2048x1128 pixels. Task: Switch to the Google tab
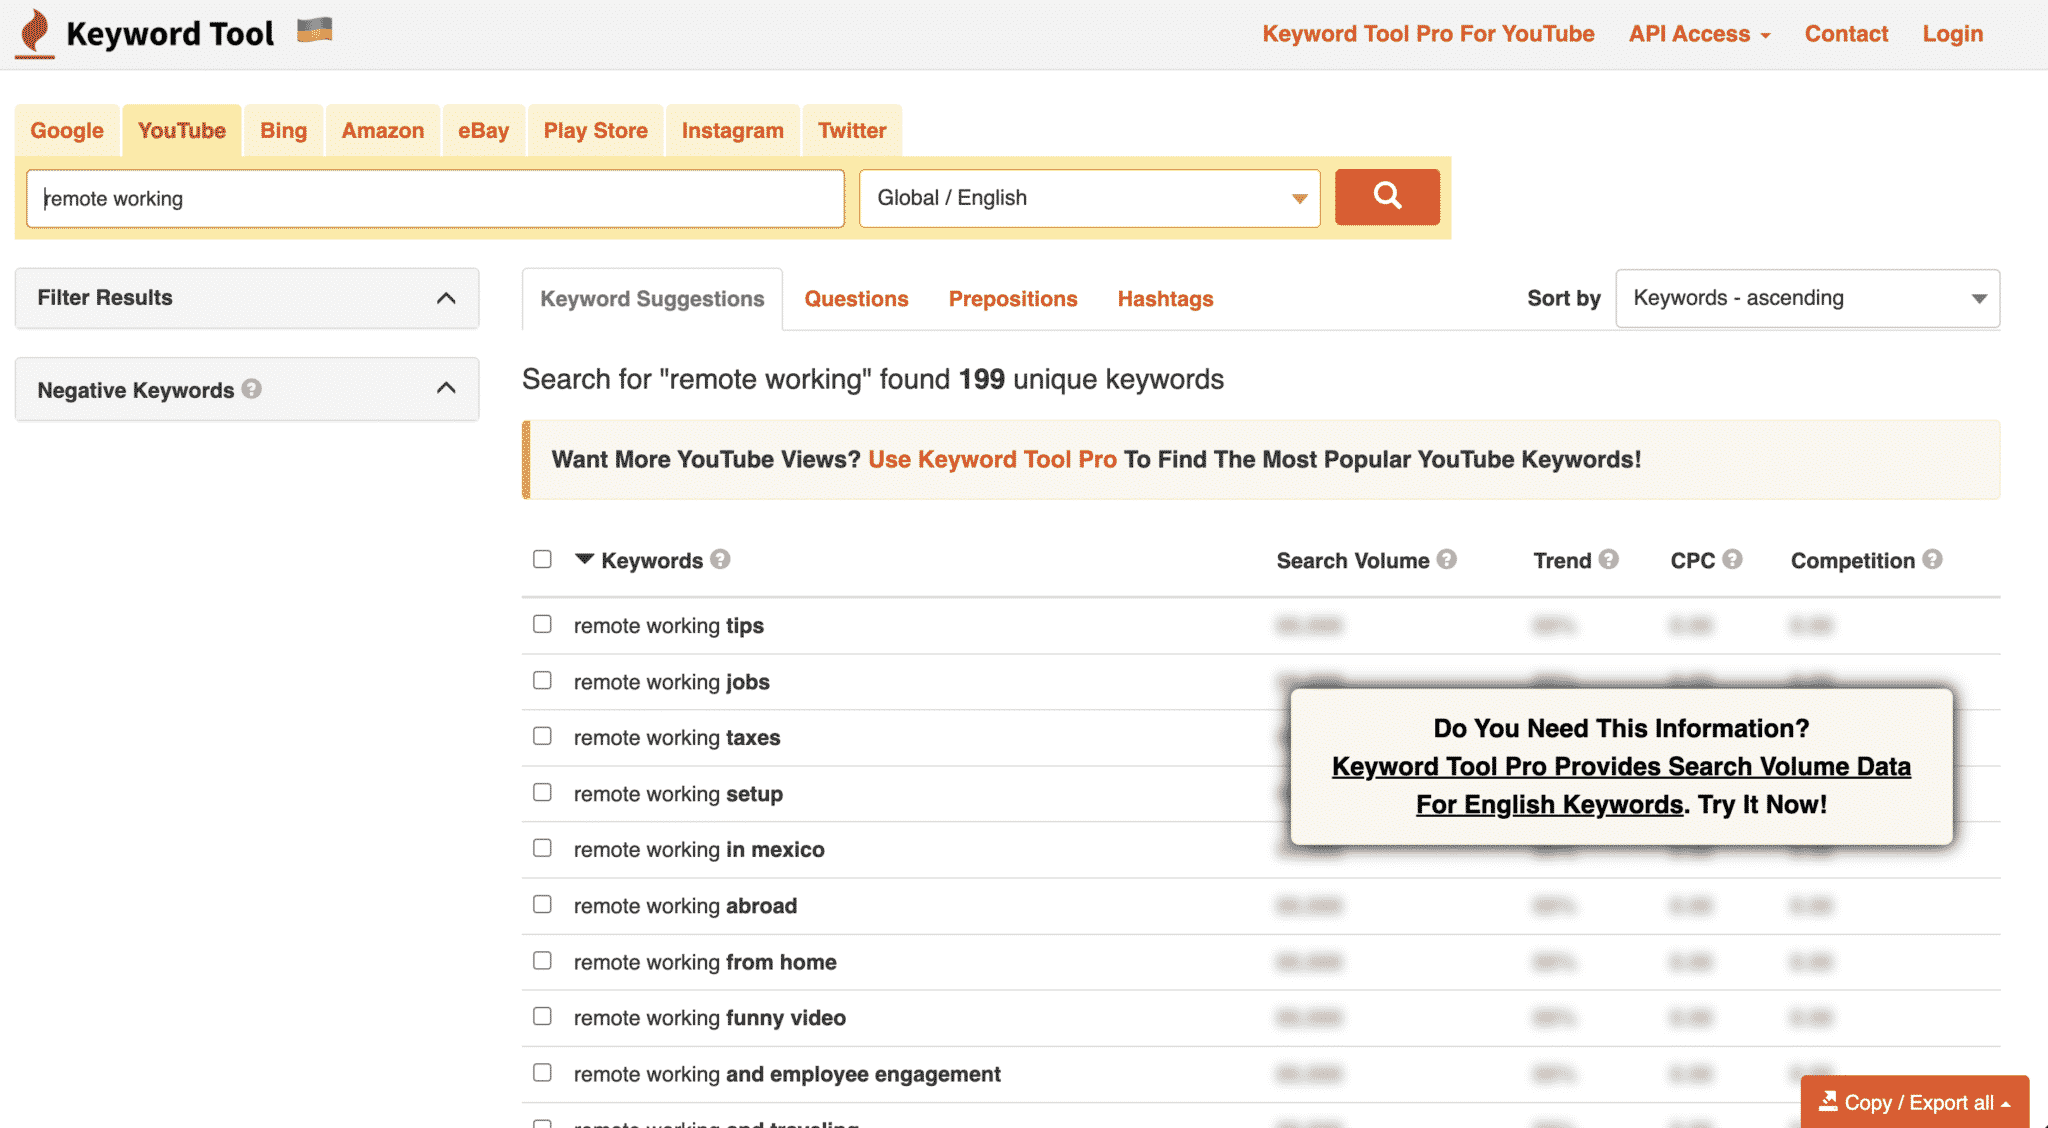click(x=67, y=130)
